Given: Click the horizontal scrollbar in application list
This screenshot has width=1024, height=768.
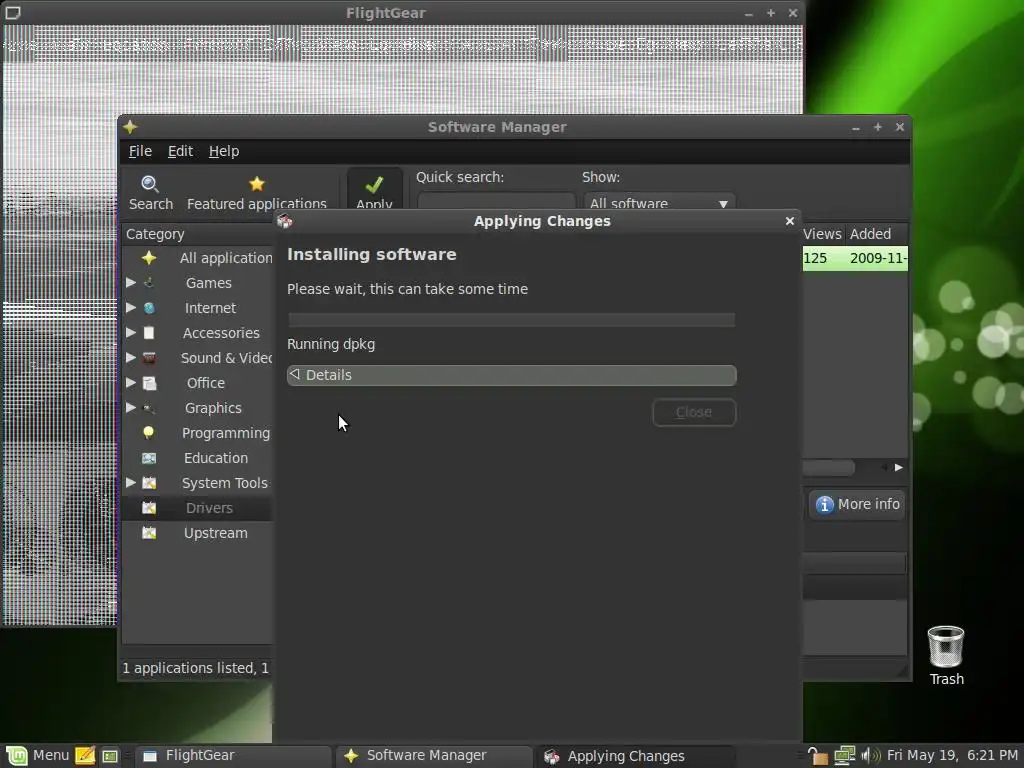Looking at the screenshot, I should tap(828, 468).
